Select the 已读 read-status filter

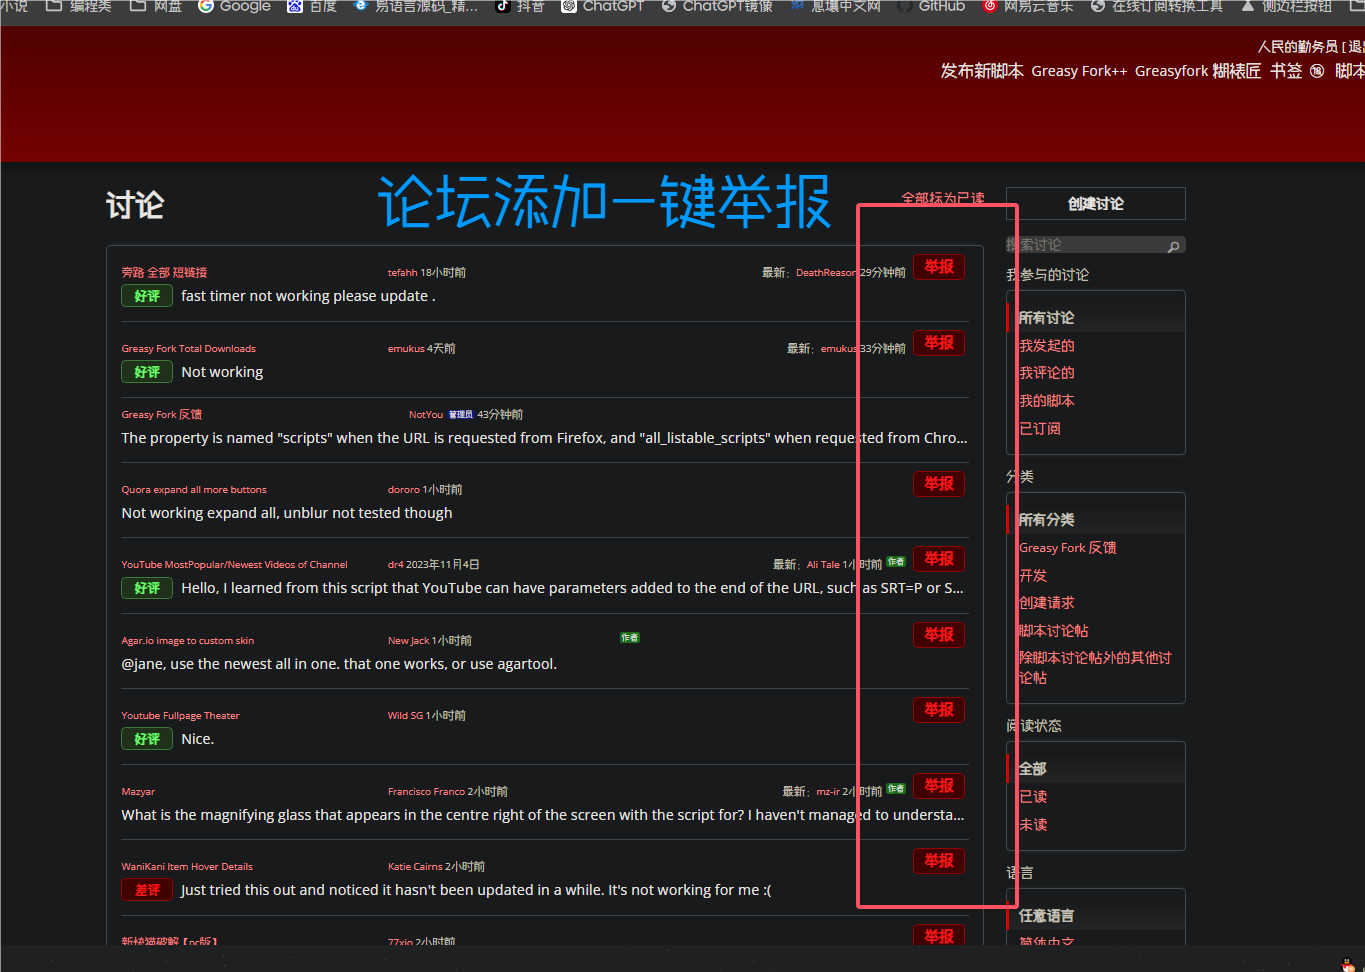(x=1032, y=796)
